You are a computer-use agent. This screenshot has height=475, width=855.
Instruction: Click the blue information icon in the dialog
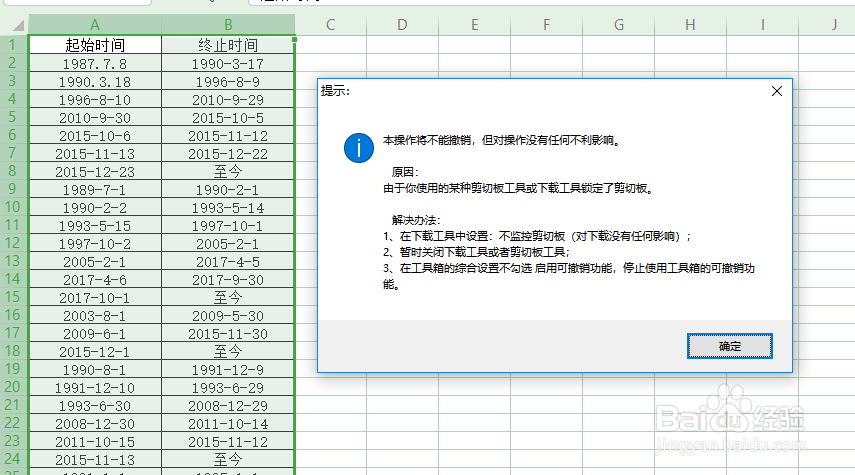pyautogui.click(x=359, y=148)
